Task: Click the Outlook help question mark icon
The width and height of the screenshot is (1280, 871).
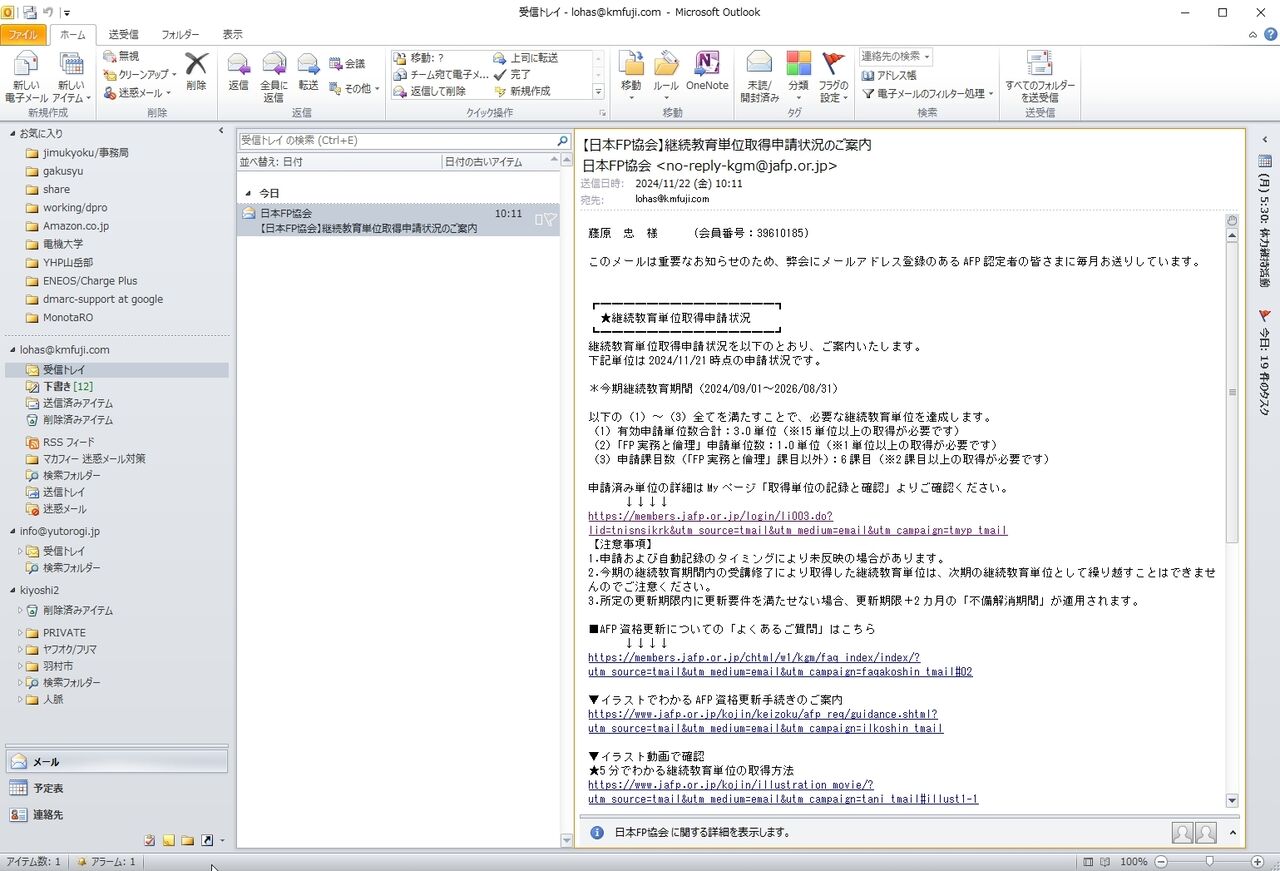Action: [x=1269, y=34]
